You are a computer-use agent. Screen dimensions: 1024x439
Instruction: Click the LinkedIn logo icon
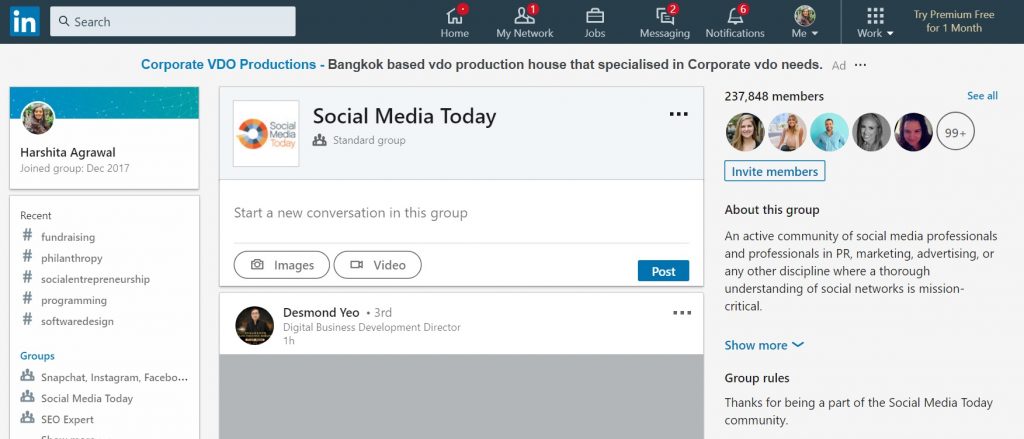(25, 21)
